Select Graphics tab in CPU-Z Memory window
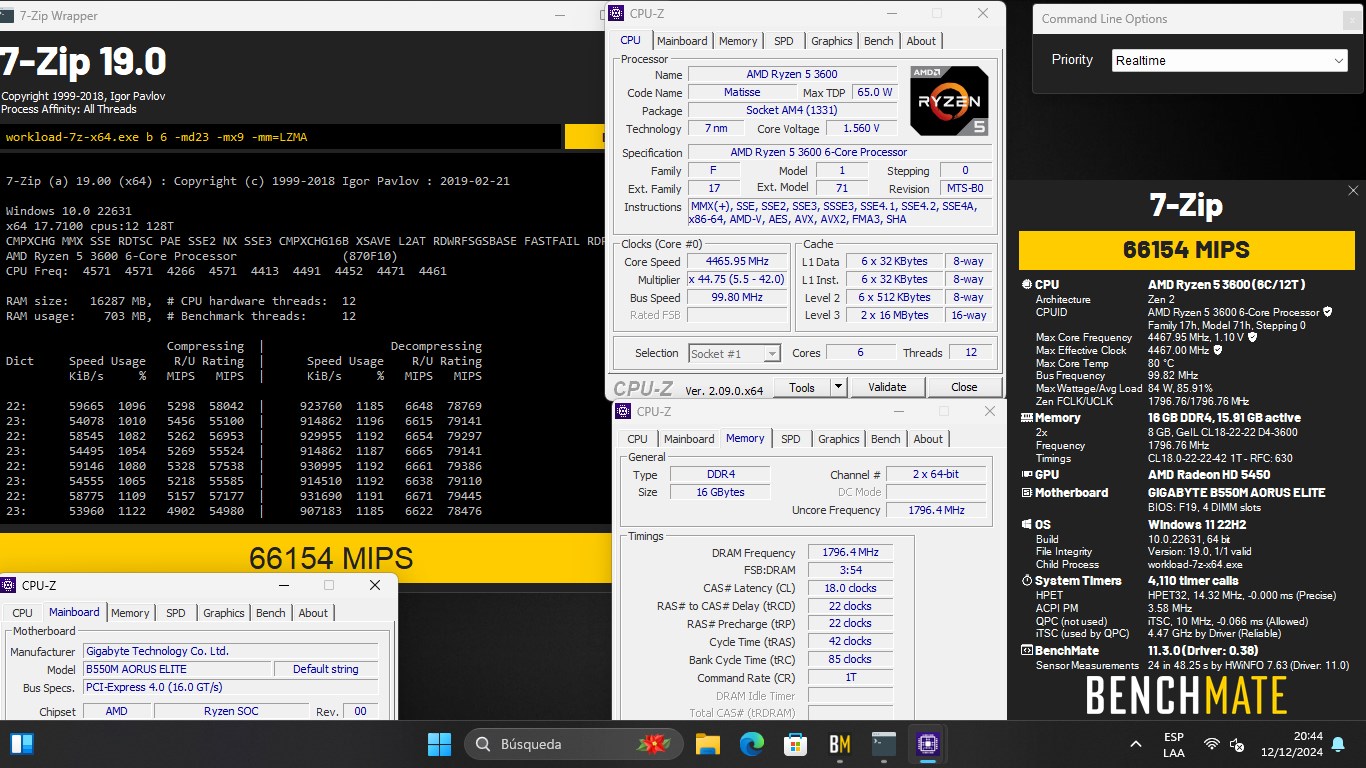The image size is (1366, 768). 839,439
